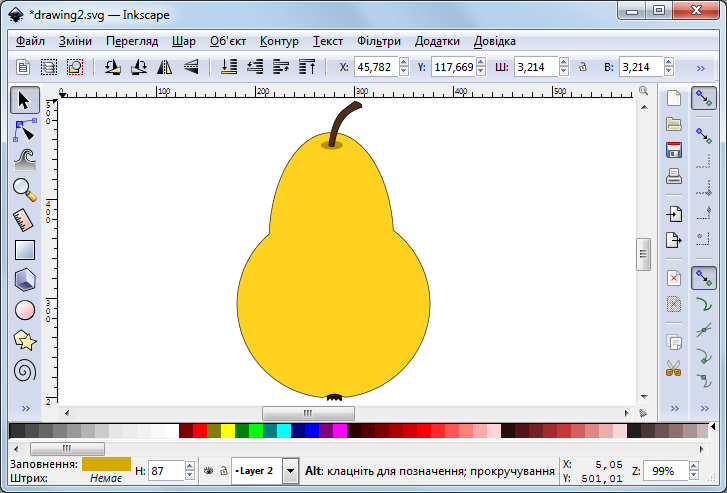The image size is (727, 493).
Task: Select the Node editing tool
Action: (x=25, y=129)
